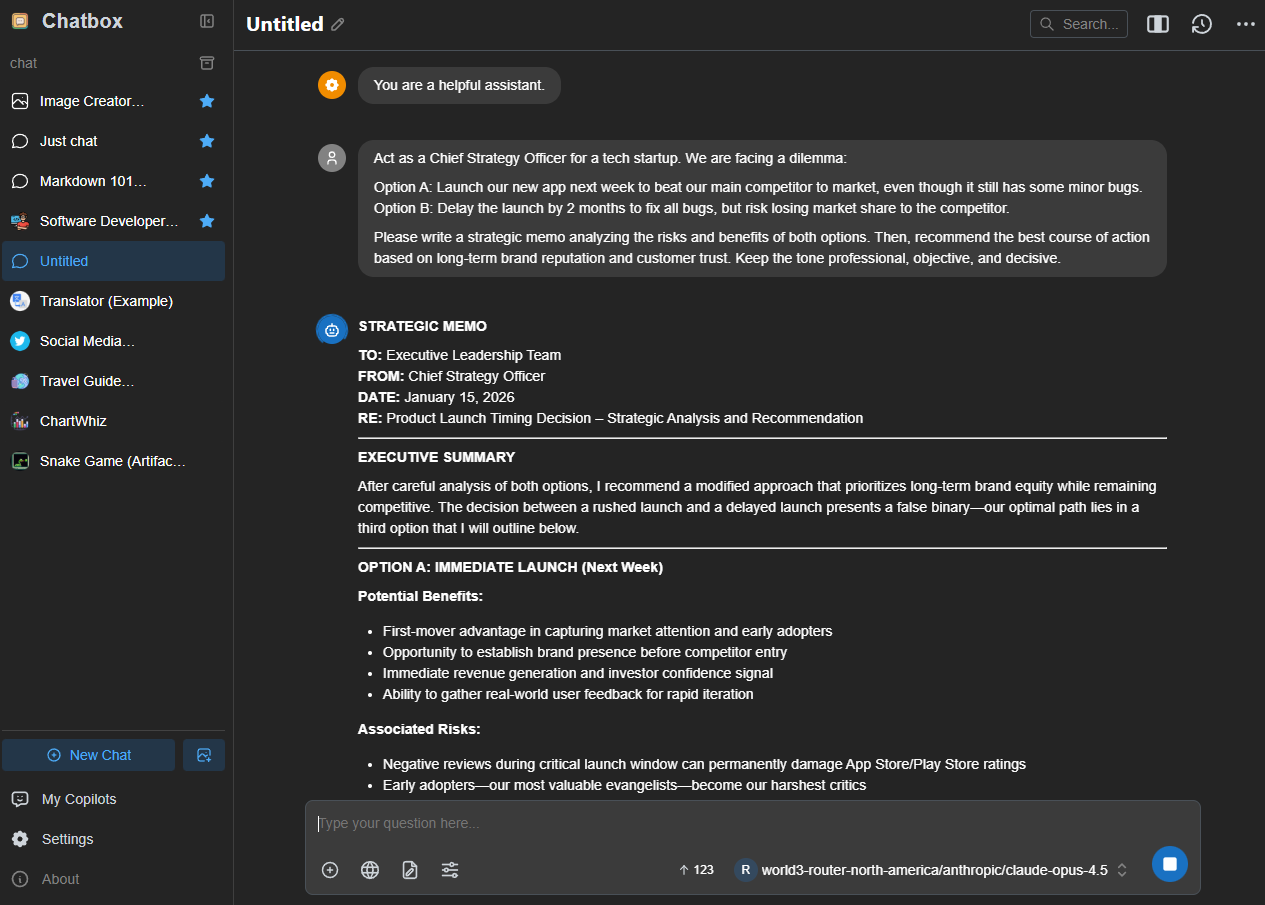
Task: Click the message input field
Action: pos(750,823)
